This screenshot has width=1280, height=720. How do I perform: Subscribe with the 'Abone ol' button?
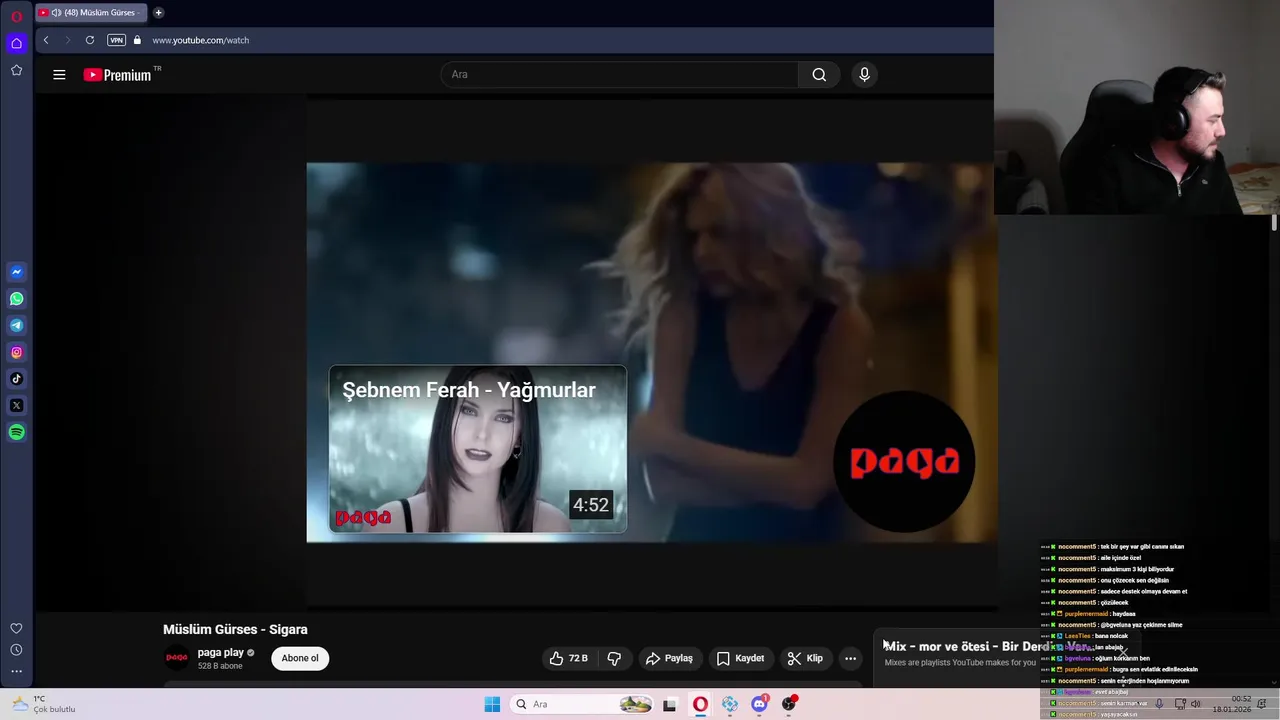click(300, 658)
